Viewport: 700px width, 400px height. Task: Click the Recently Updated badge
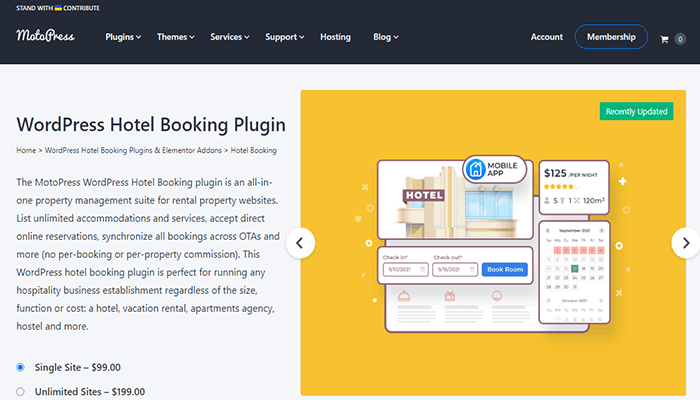(x=635, y=112)
